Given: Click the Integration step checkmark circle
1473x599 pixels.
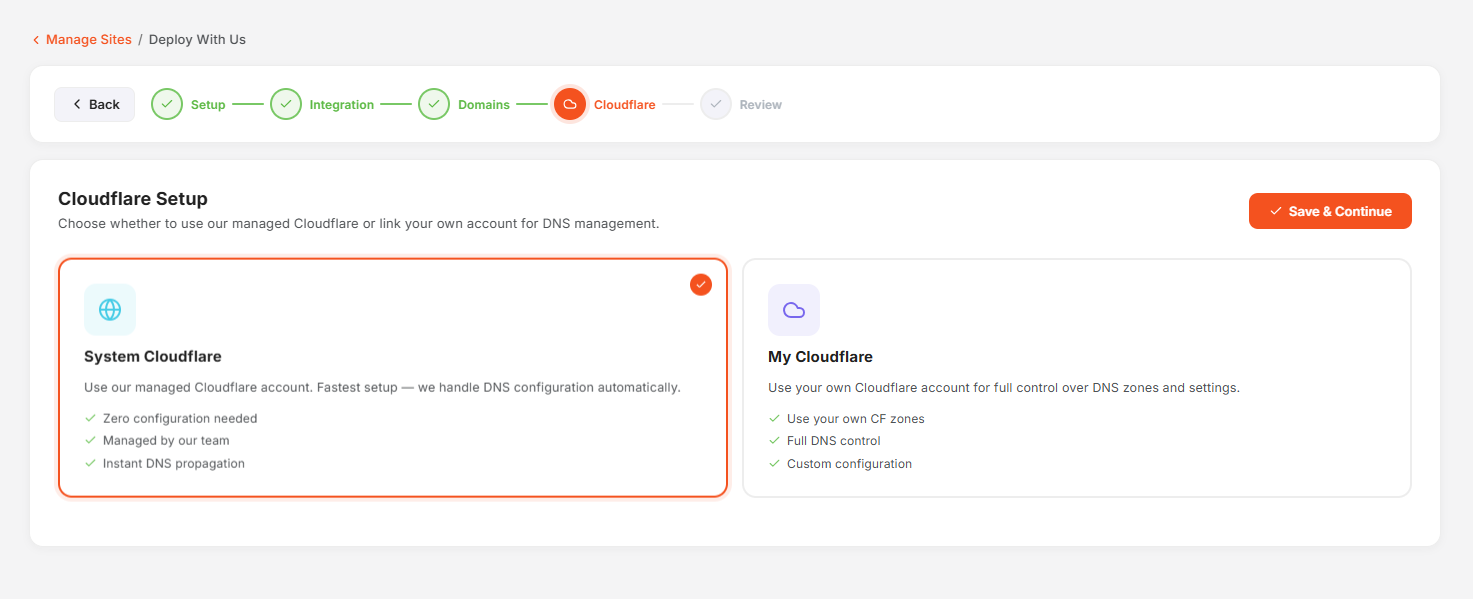Looking at the screenshot, I should pos(286,104).
